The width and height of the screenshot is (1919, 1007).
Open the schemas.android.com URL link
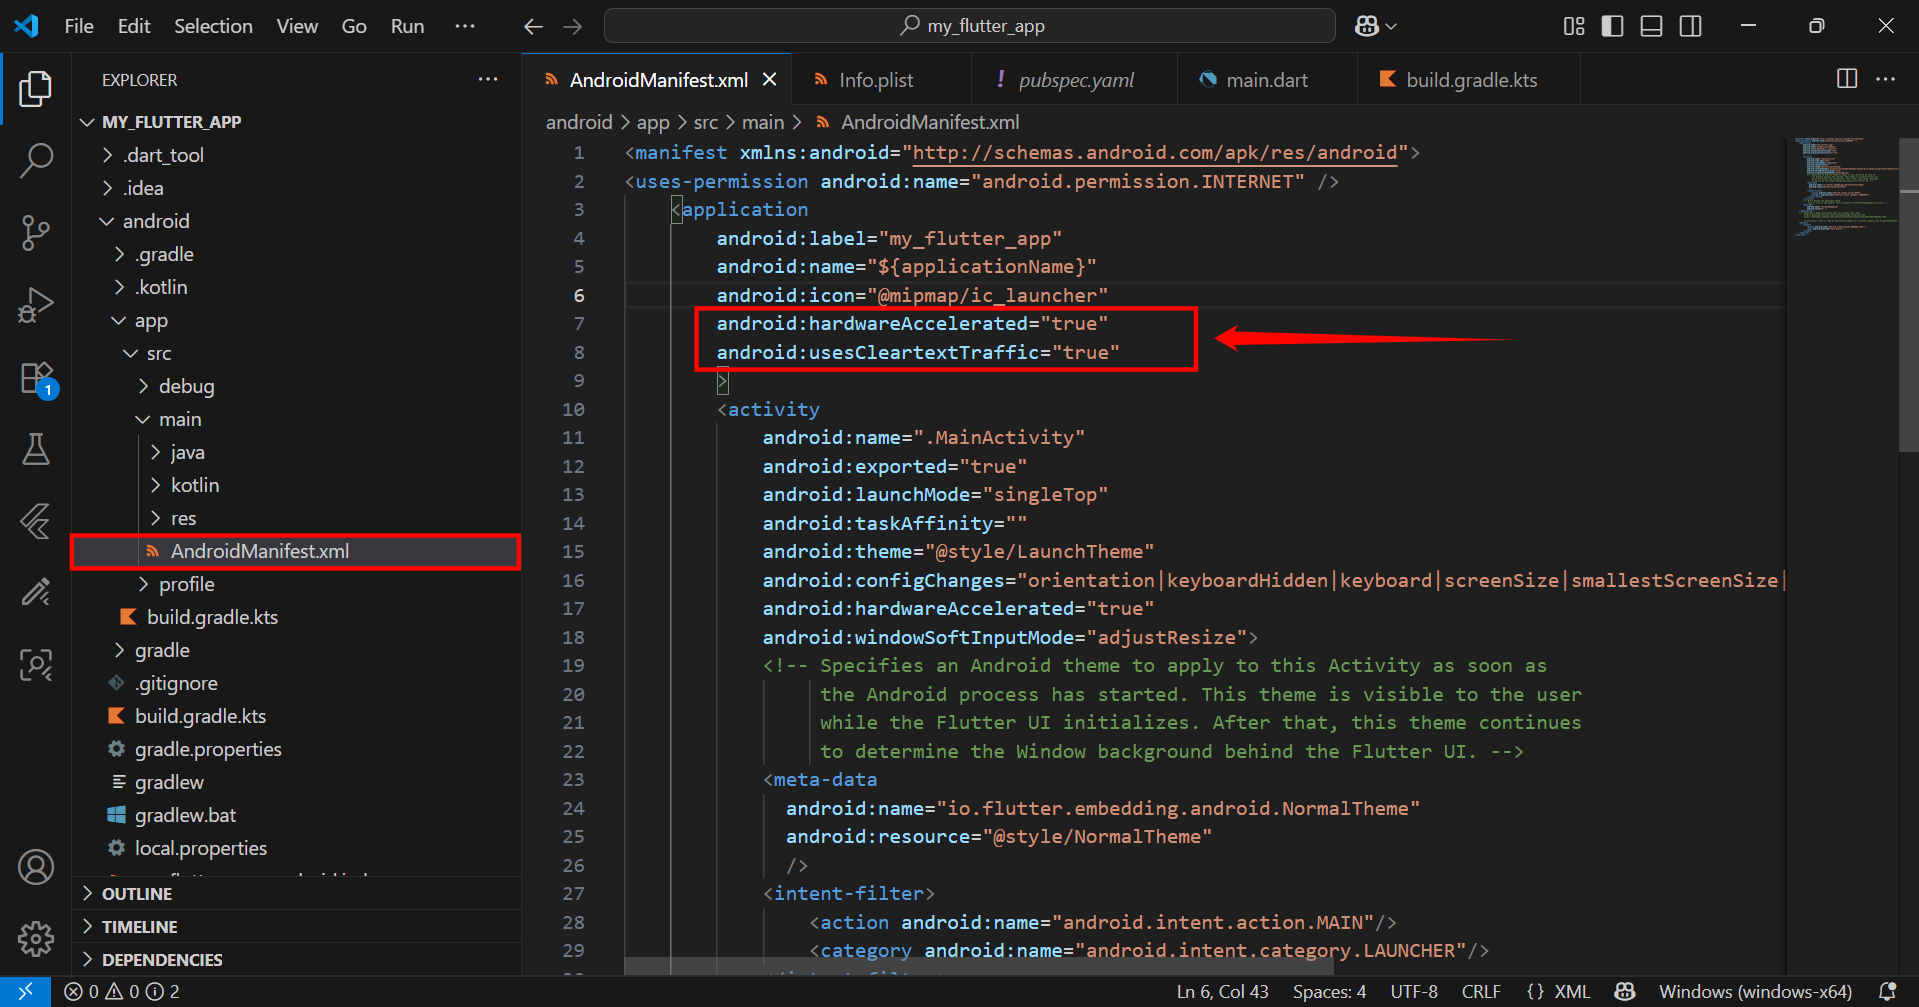click(x=1155, y=153)
